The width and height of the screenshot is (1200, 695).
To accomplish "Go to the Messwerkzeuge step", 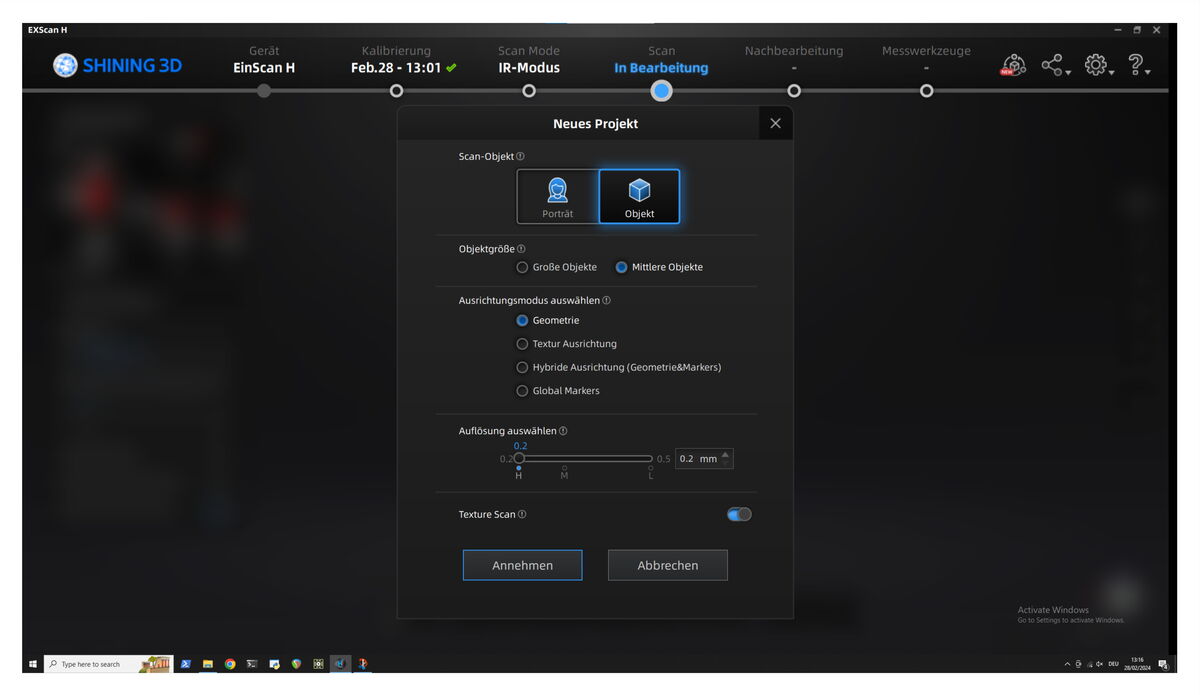I will [926, 60].
